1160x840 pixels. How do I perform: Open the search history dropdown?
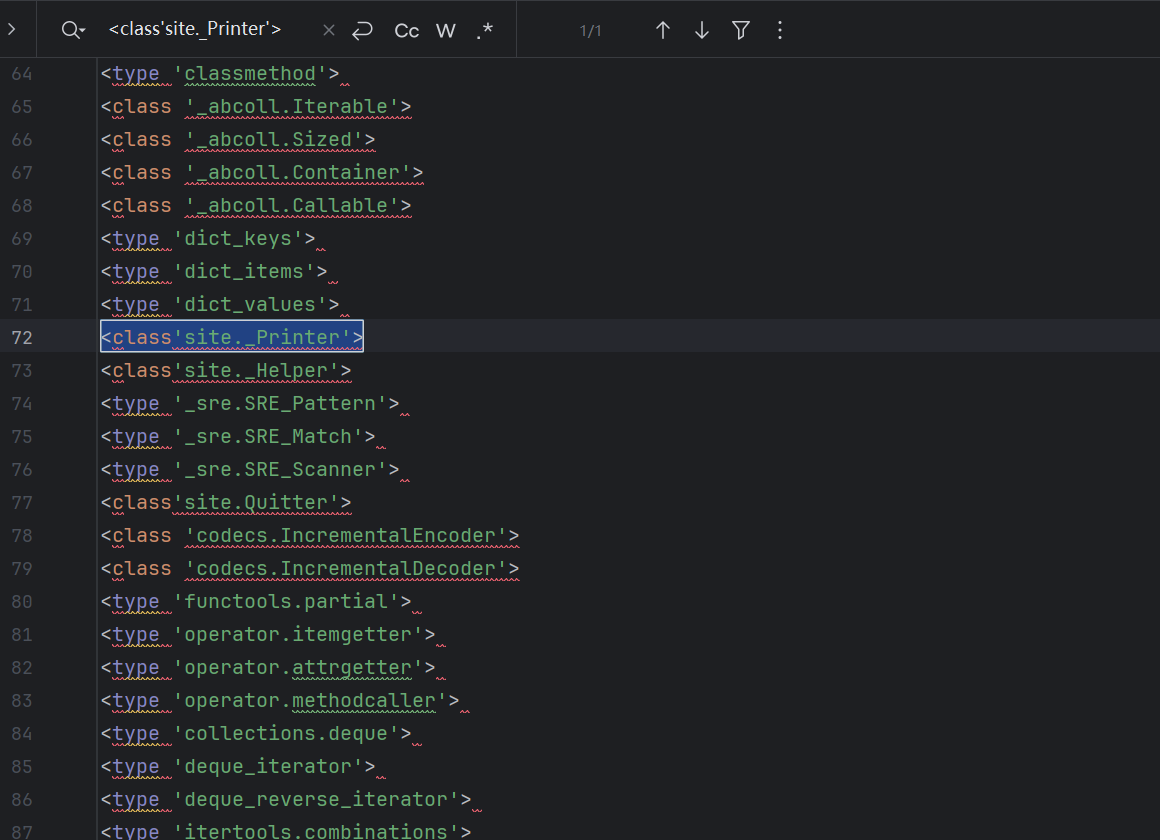(73, 30)
